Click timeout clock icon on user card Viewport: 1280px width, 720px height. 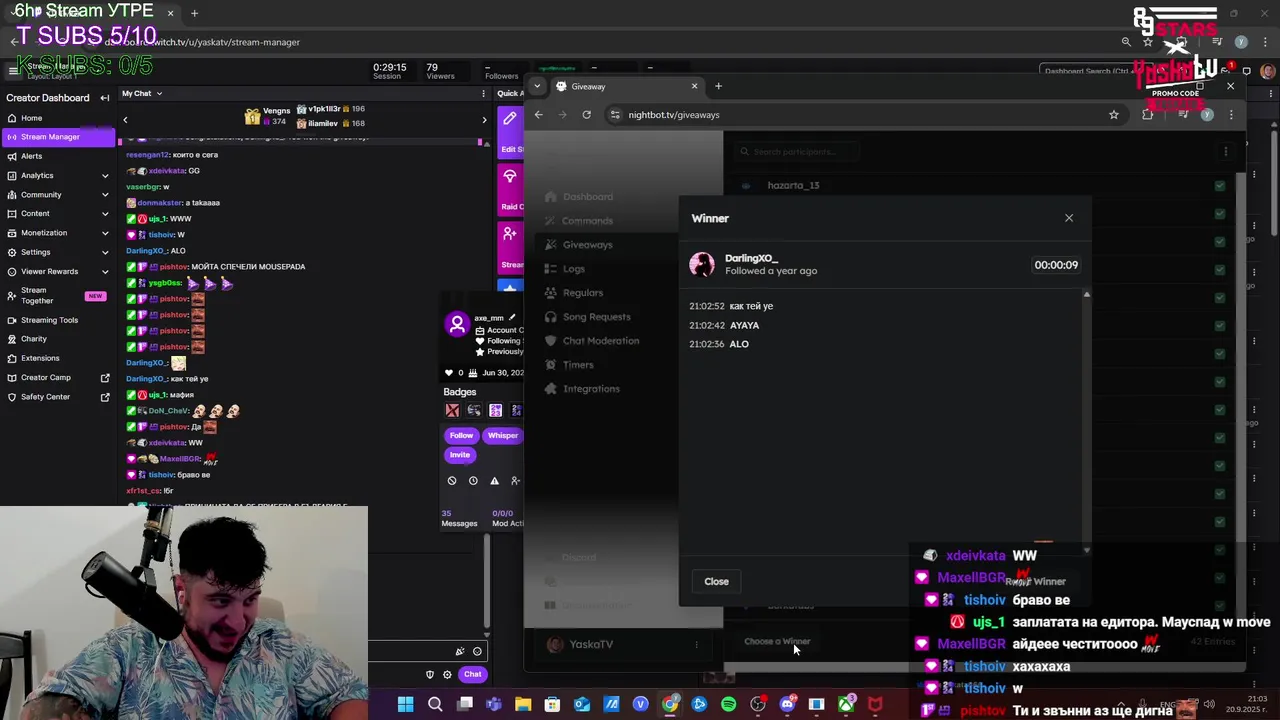[x=473, y=481]
